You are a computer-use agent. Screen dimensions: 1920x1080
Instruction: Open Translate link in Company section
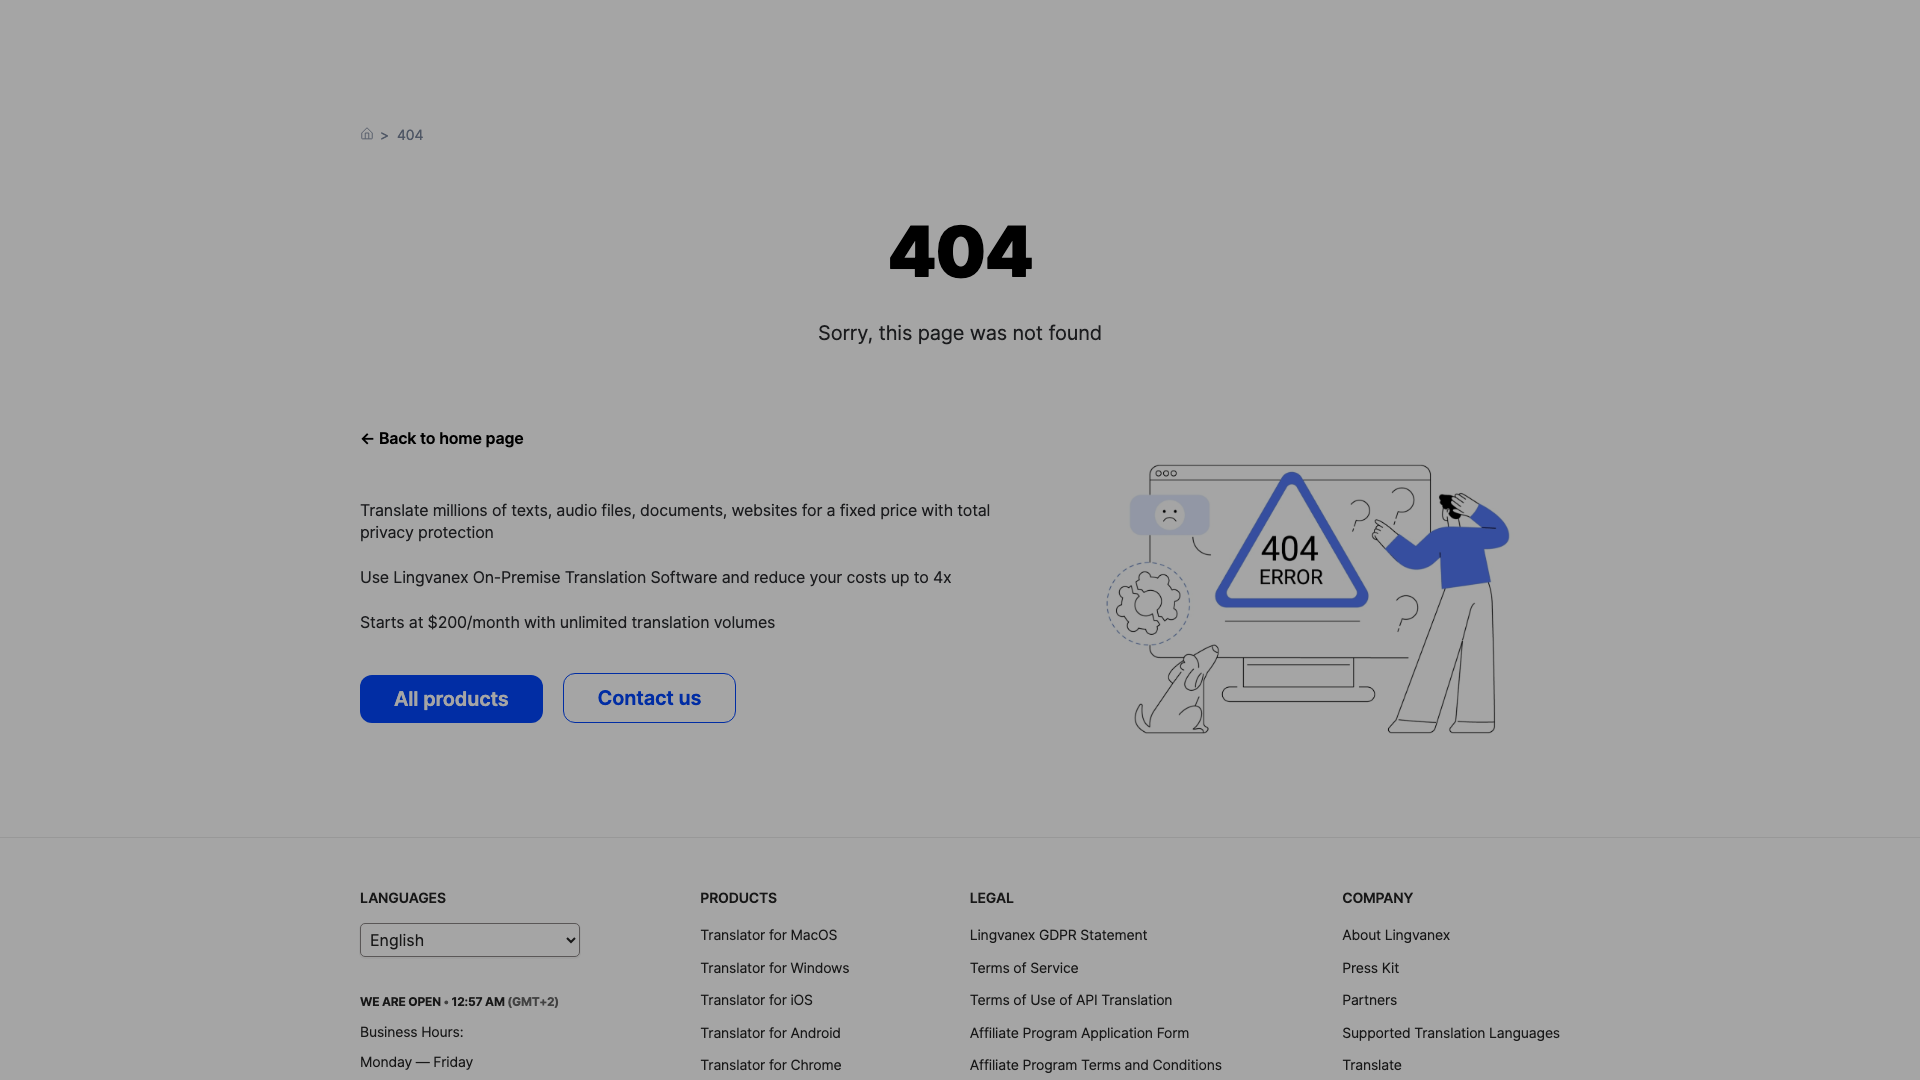(x=1371, y=1065)
